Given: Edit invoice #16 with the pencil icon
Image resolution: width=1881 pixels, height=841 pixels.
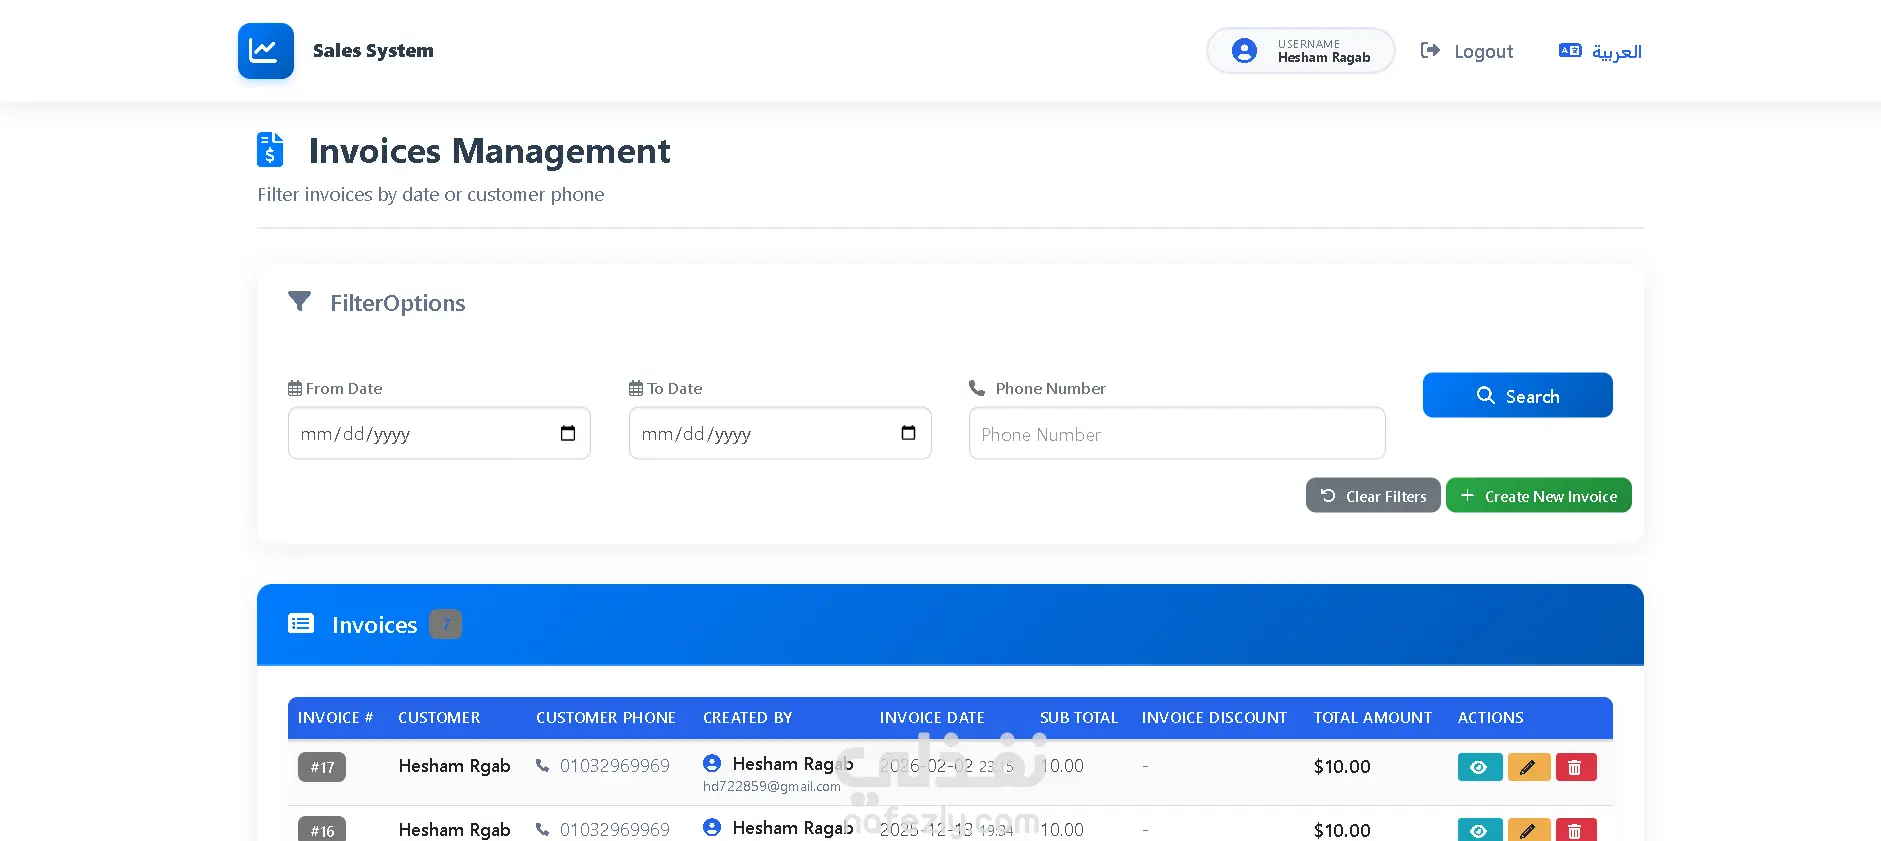Looking at the screenshot, I should [1529, 830].
